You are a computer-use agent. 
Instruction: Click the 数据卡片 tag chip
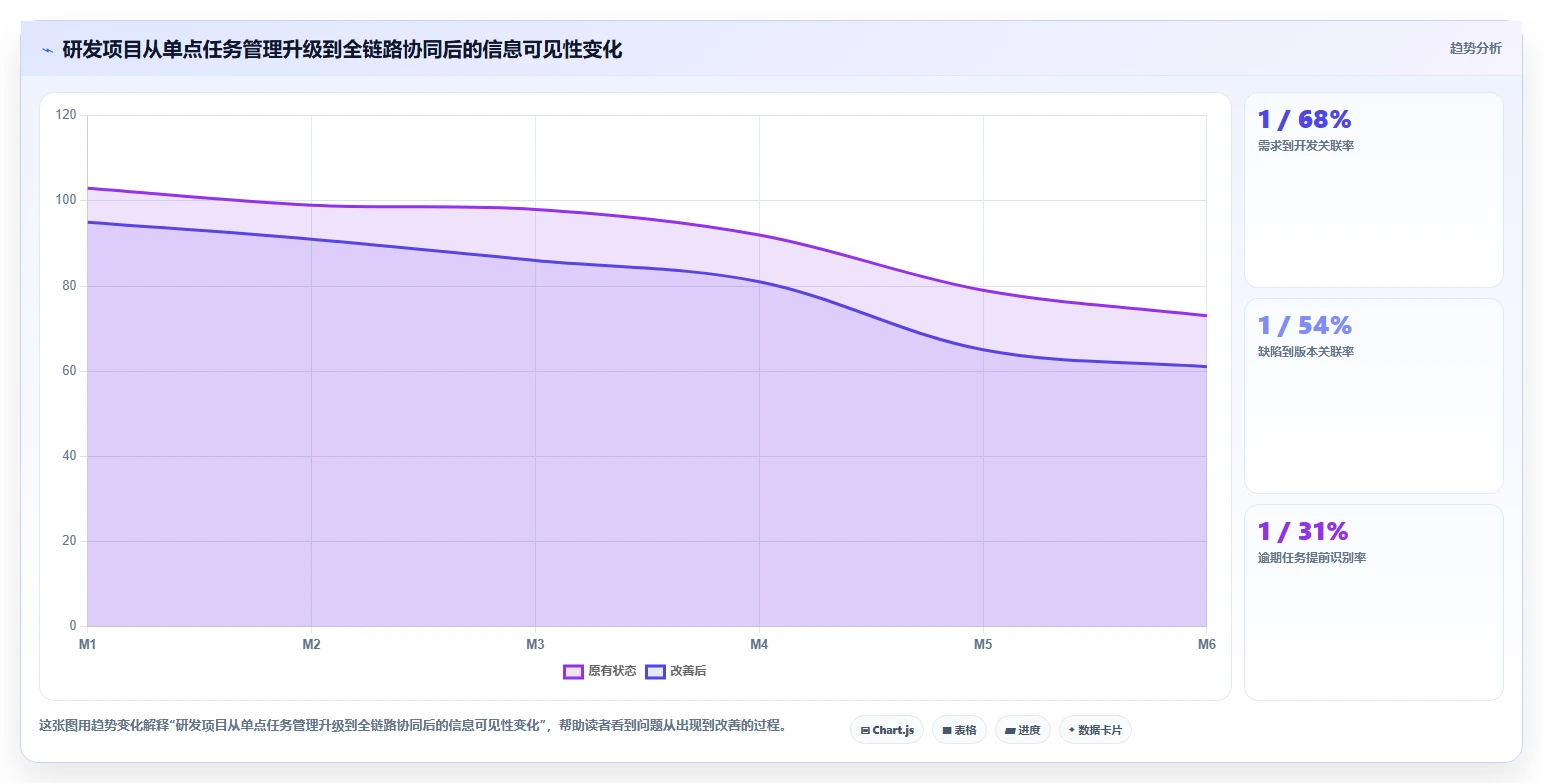[x=1095, y=730]
